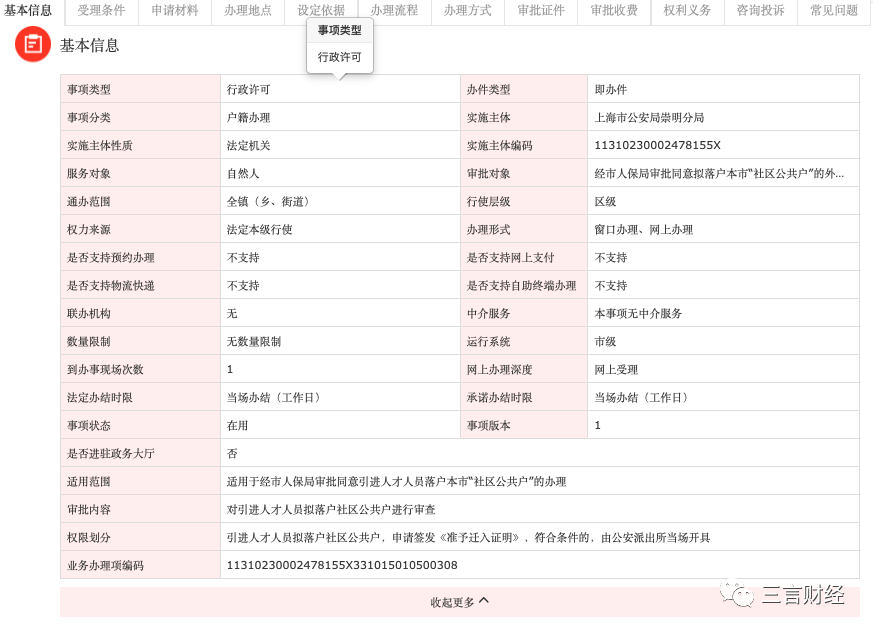This screenshot has height=633, width=873.
Task: Click the 区级 value in 行使层级 row
Action: 605,201
